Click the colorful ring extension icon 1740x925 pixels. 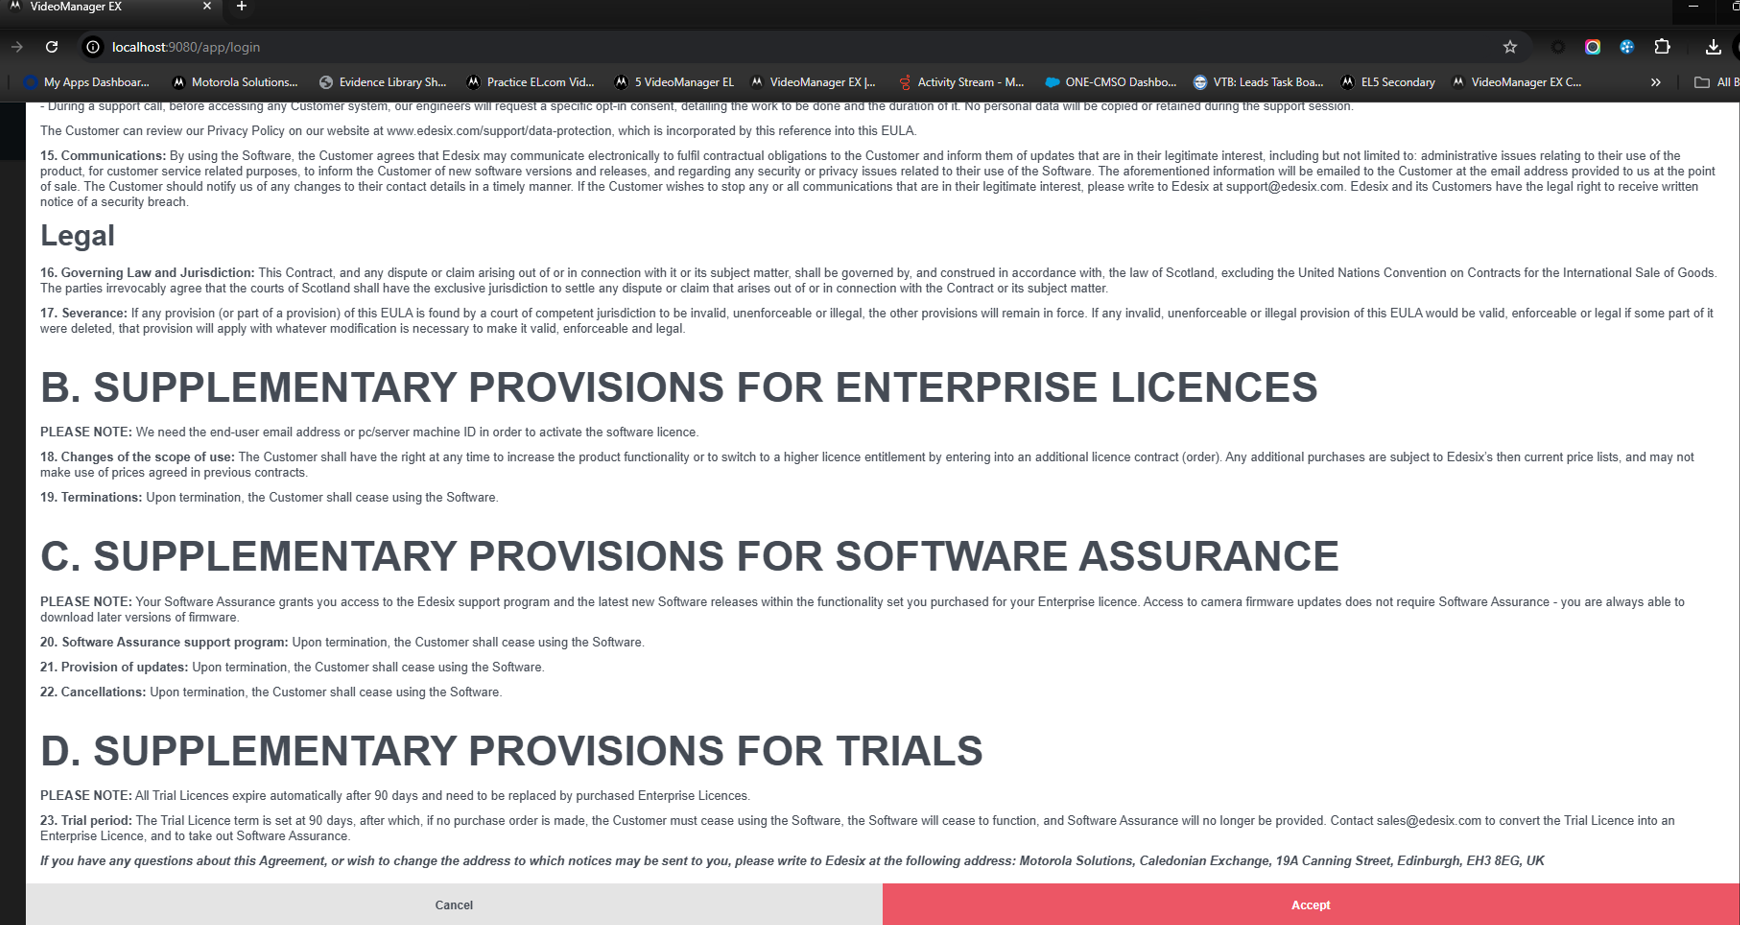click(1593, 47)
